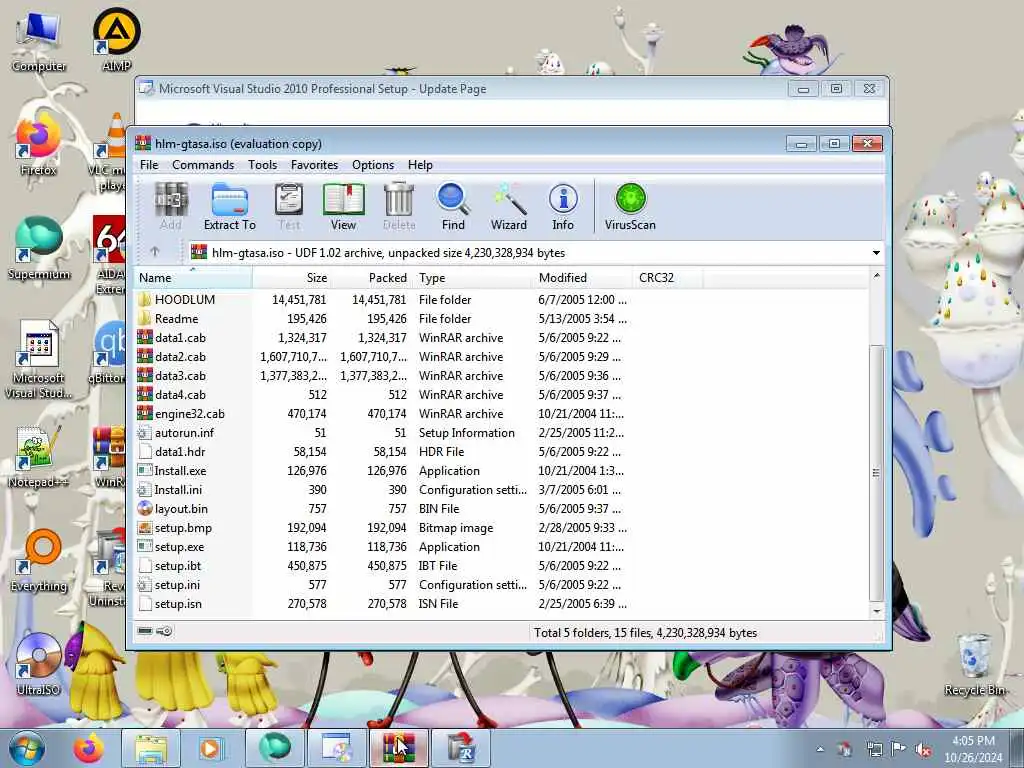Sort by the CRC32 column header
Image resolution: width=1024 pixels, height=768 pixels.
[x=667, y=278]
